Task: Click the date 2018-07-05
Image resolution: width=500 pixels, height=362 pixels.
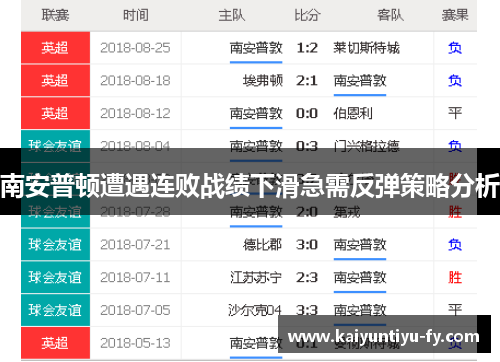Action: coord(135,310)
